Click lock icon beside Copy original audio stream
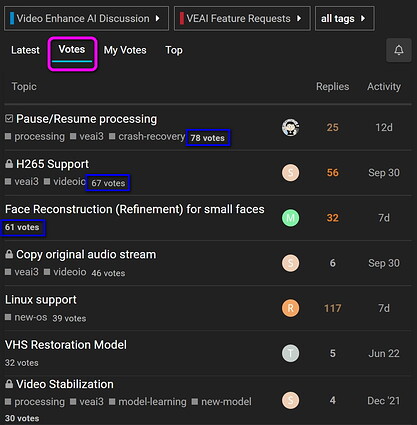417x425 pixels. pyautogui.click(x=9, y=254)
